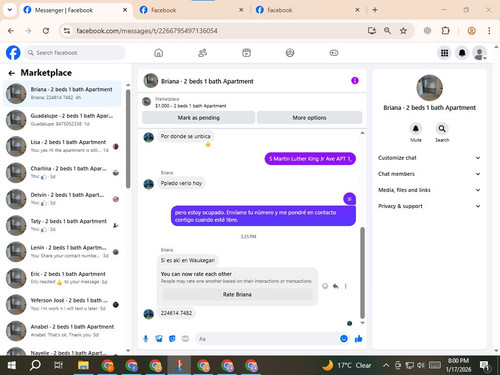Bookmark this page with the star icon
The height and width of the screenshot is (375, 500).
pos(403,31)
